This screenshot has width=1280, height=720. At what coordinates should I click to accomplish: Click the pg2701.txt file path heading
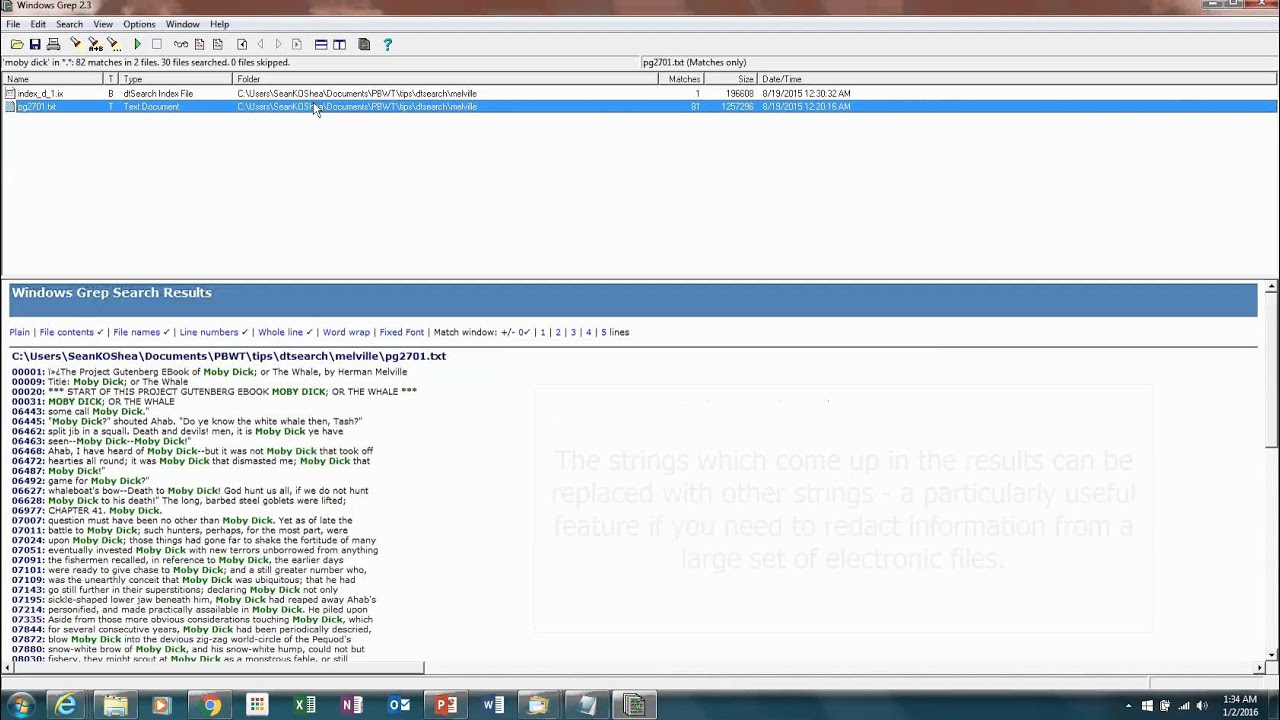[x=229, y=356]
